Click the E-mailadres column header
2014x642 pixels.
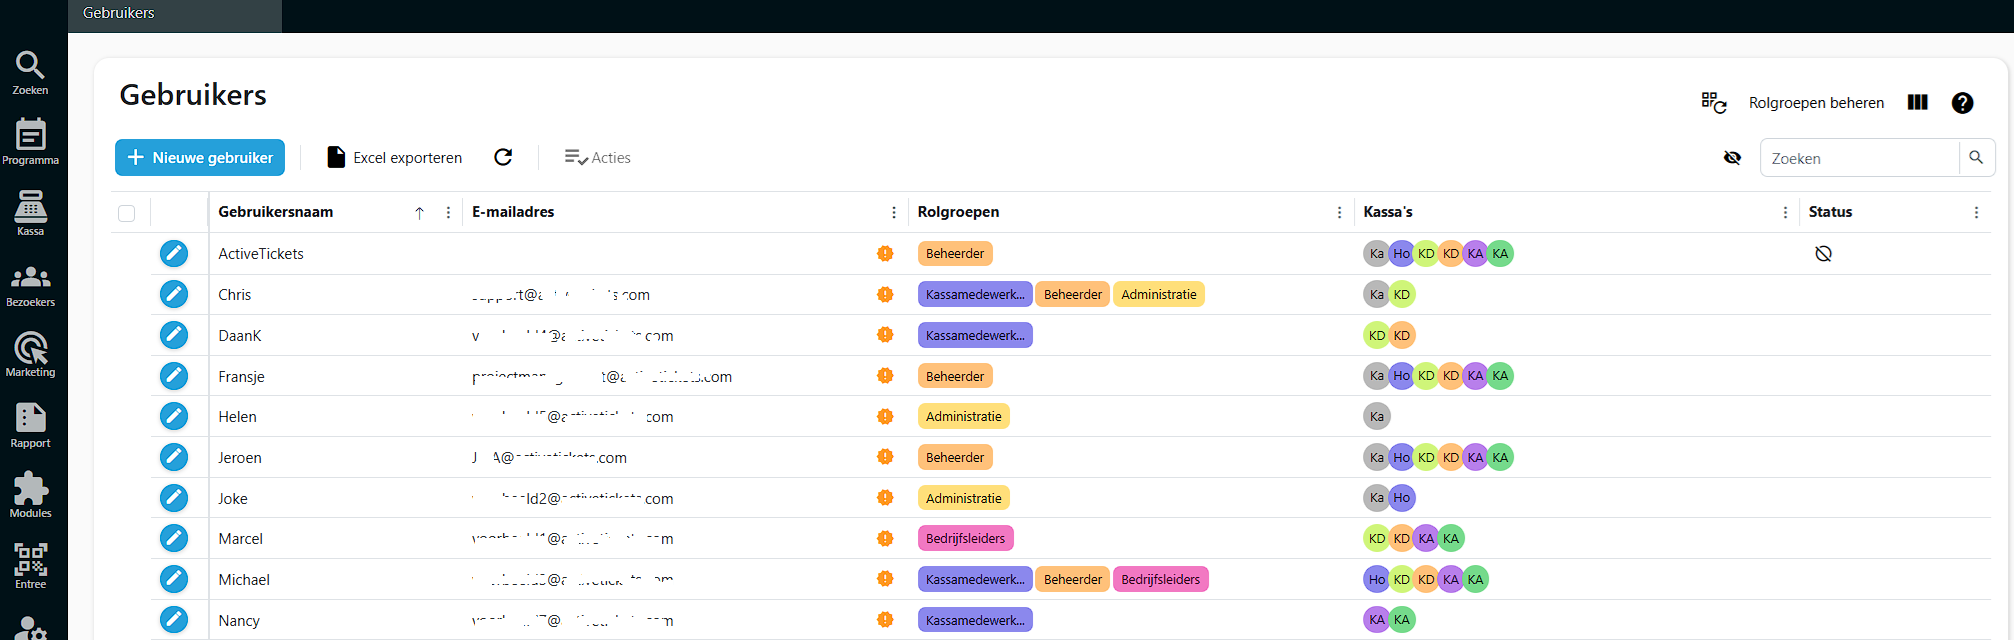click(x=513, y=212)
